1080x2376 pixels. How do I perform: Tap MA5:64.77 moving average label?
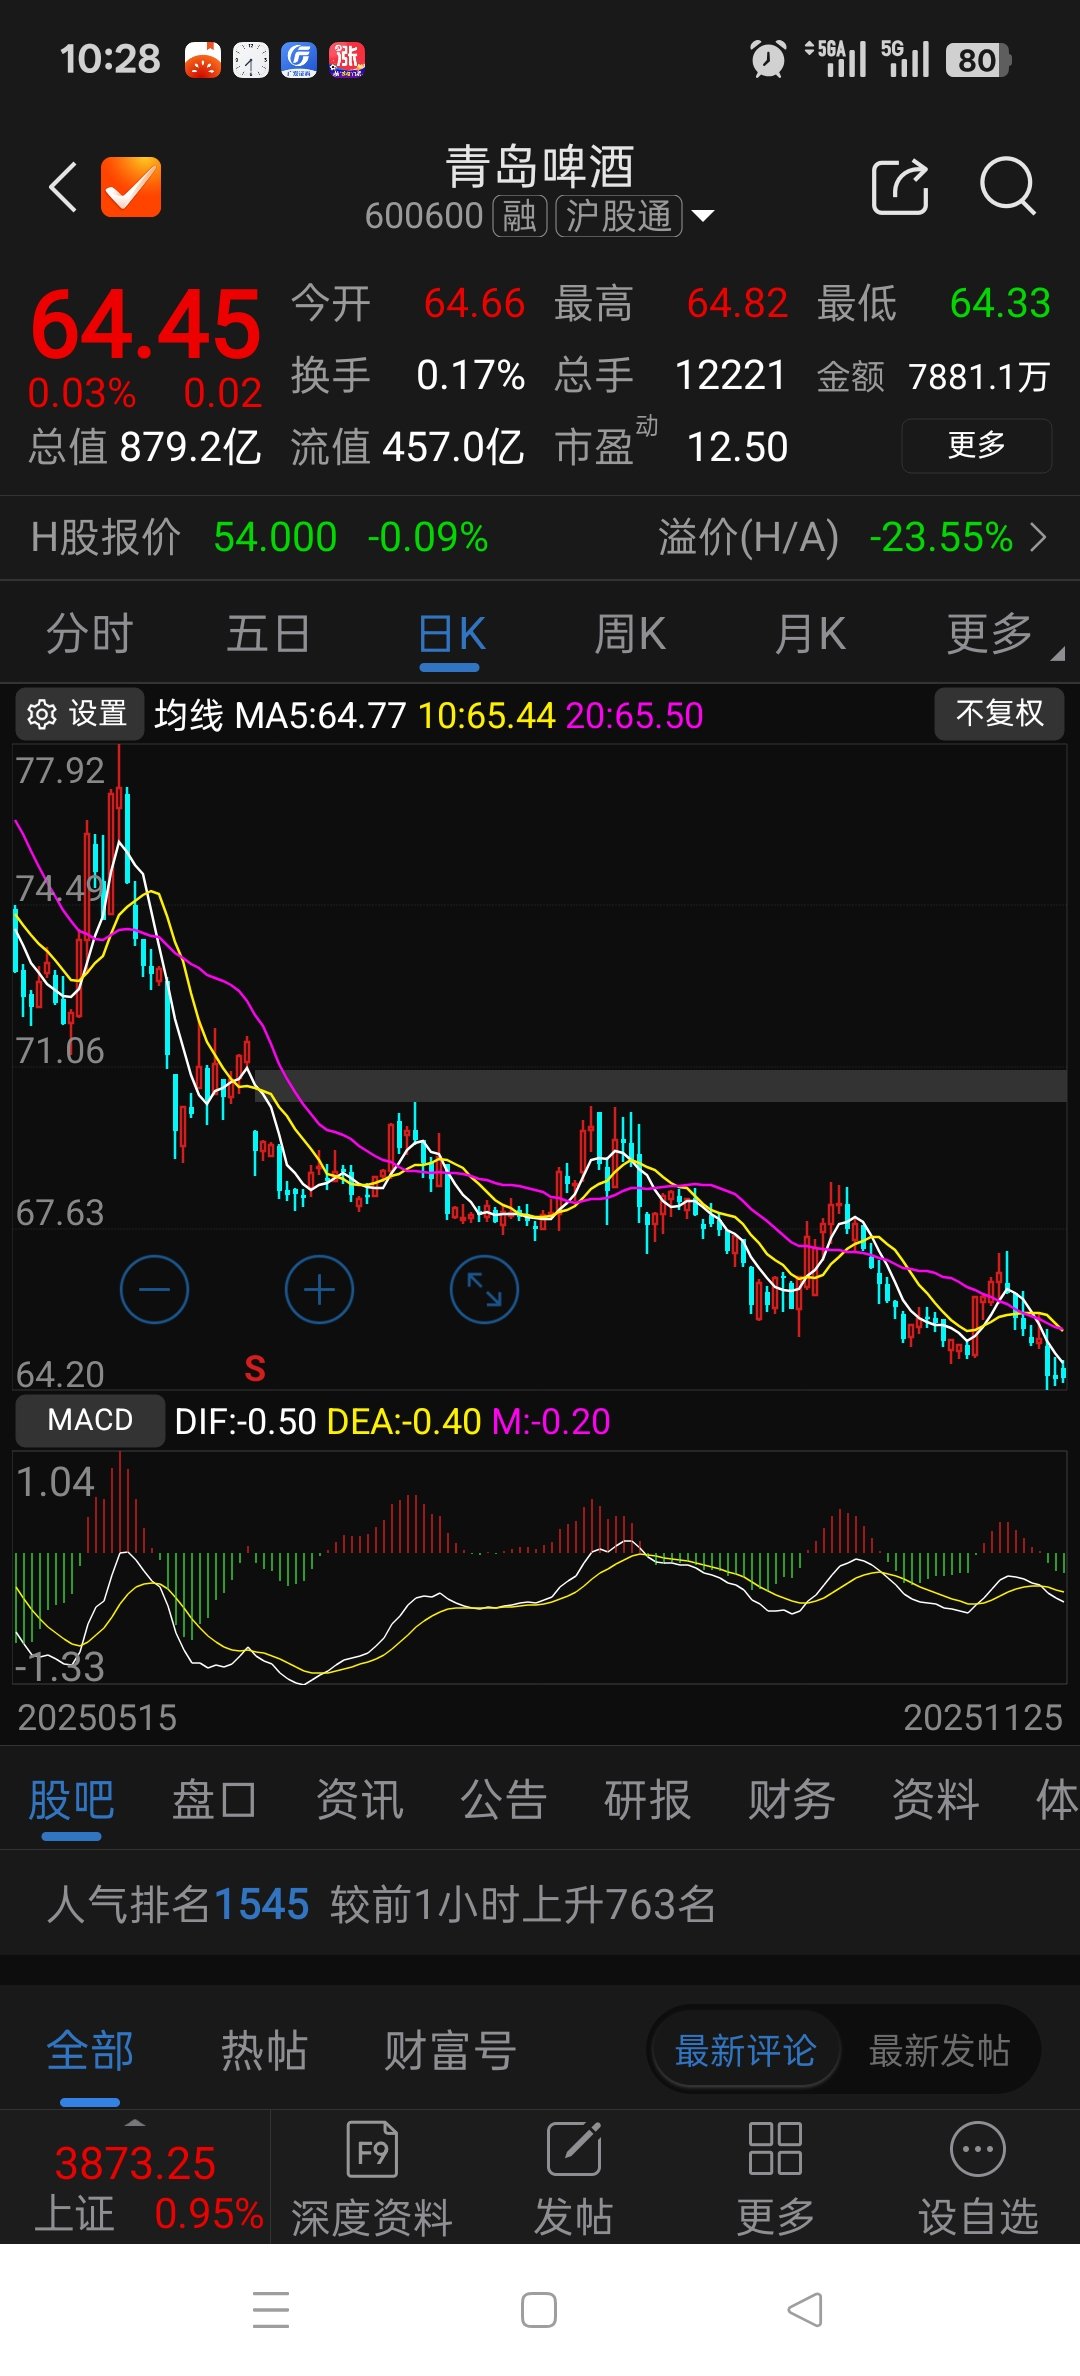(320, 715)
